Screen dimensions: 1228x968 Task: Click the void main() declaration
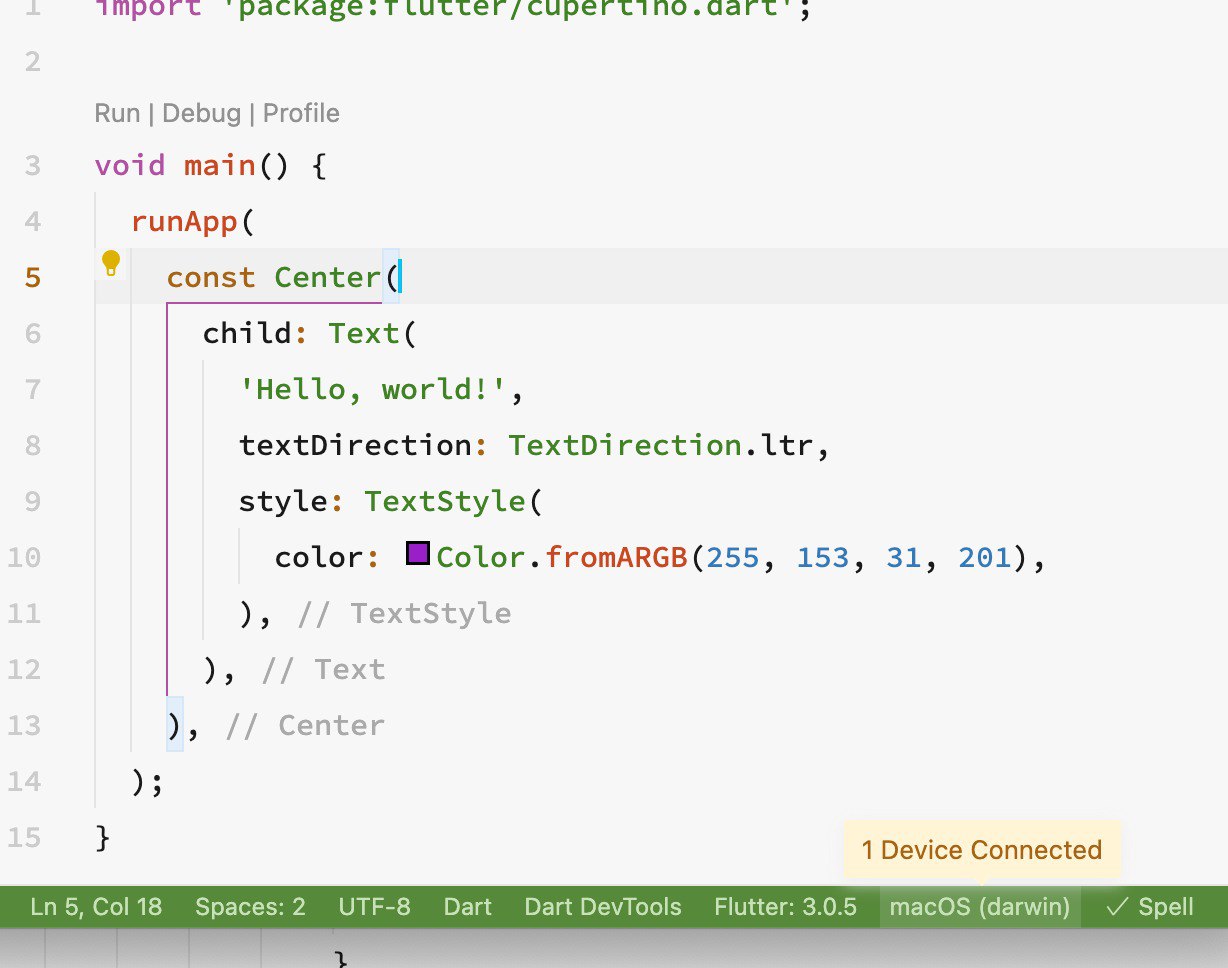[x=192, y=165]
